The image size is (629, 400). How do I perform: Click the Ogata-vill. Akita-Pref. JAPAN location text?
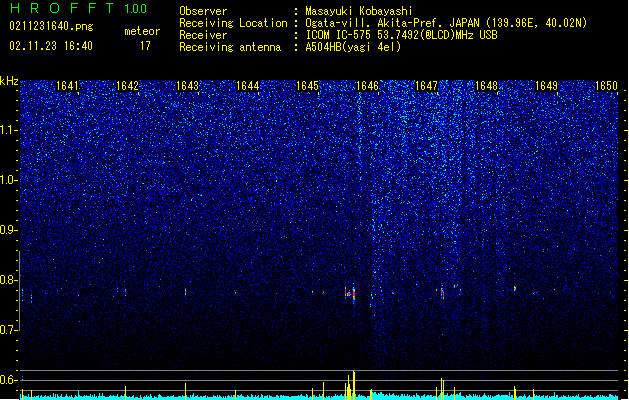coord(446,23)
